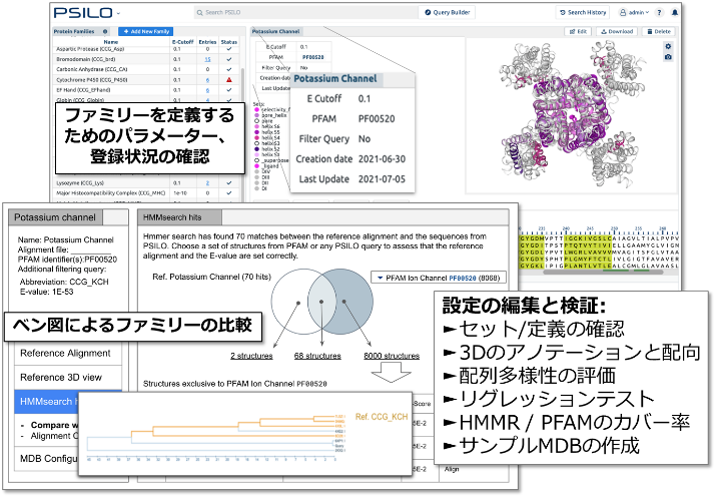719x497 pixels.
Task: Click the Bromodomain status checkmark
Action: click(229, 59)
